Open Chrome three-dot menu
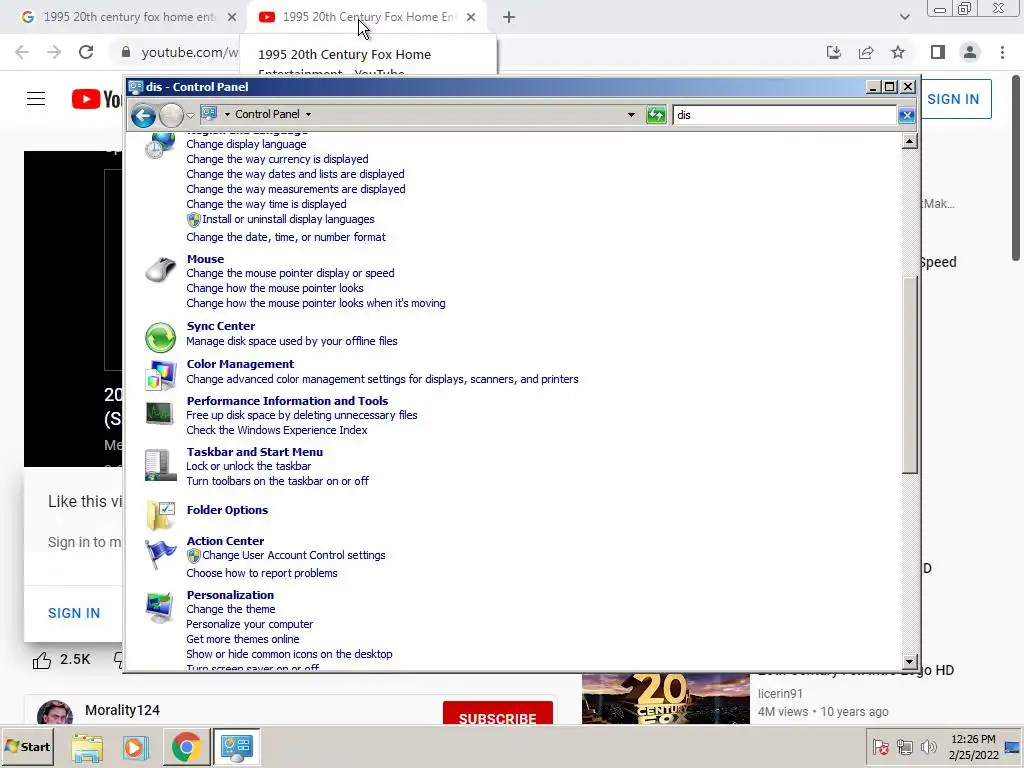 [1002, 52]
